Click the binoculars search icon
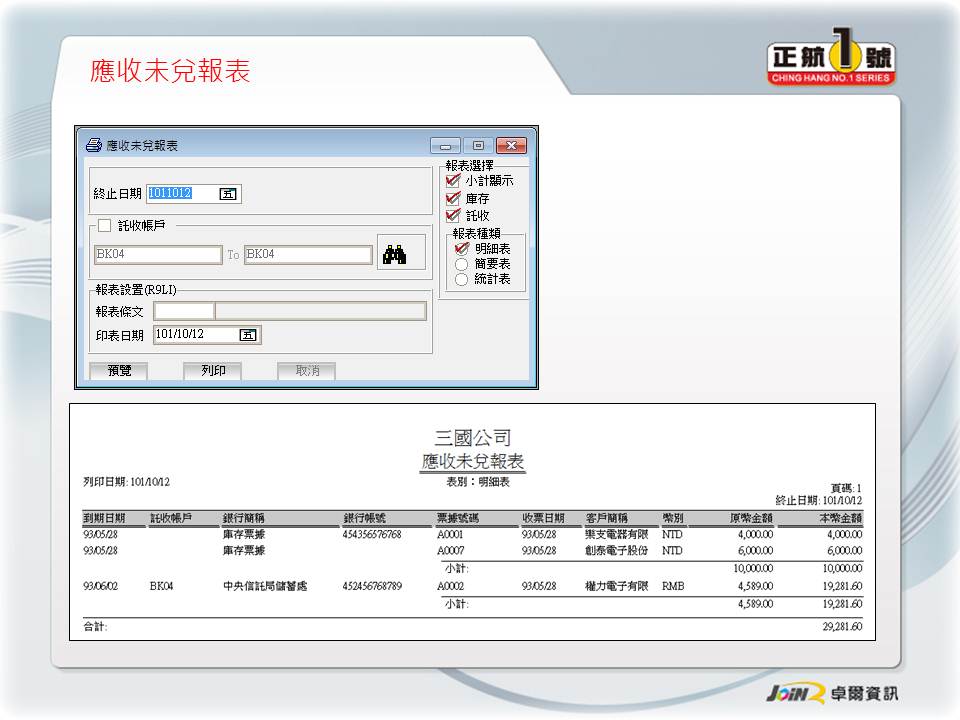 click(395, 254)
